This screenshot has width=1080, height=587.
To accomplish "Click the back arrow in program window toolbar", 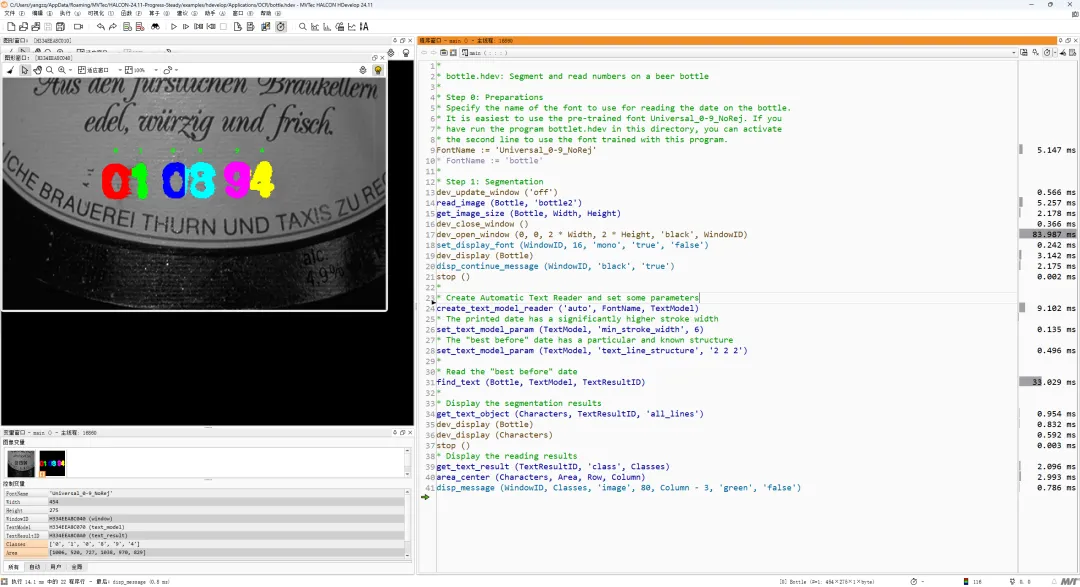I will 424,52.
